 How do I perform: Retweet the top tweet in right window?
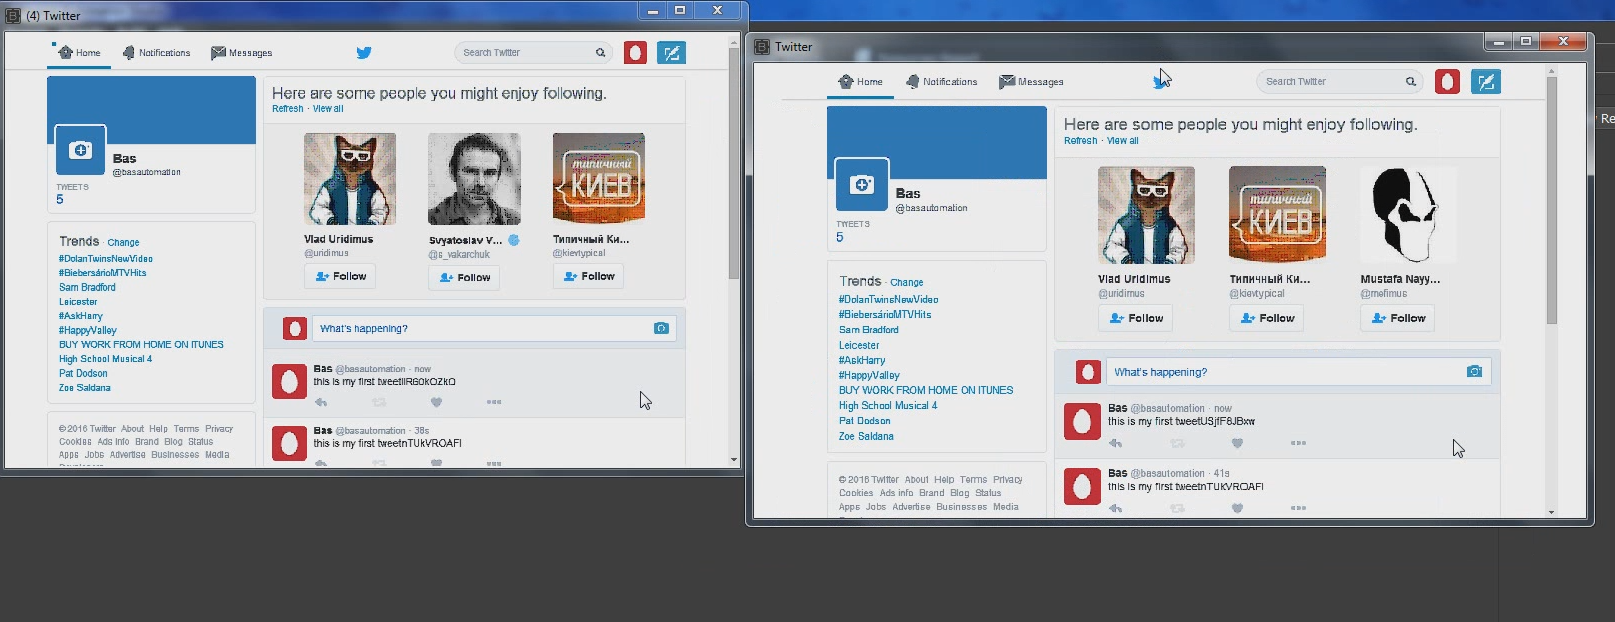point(1178,443)
